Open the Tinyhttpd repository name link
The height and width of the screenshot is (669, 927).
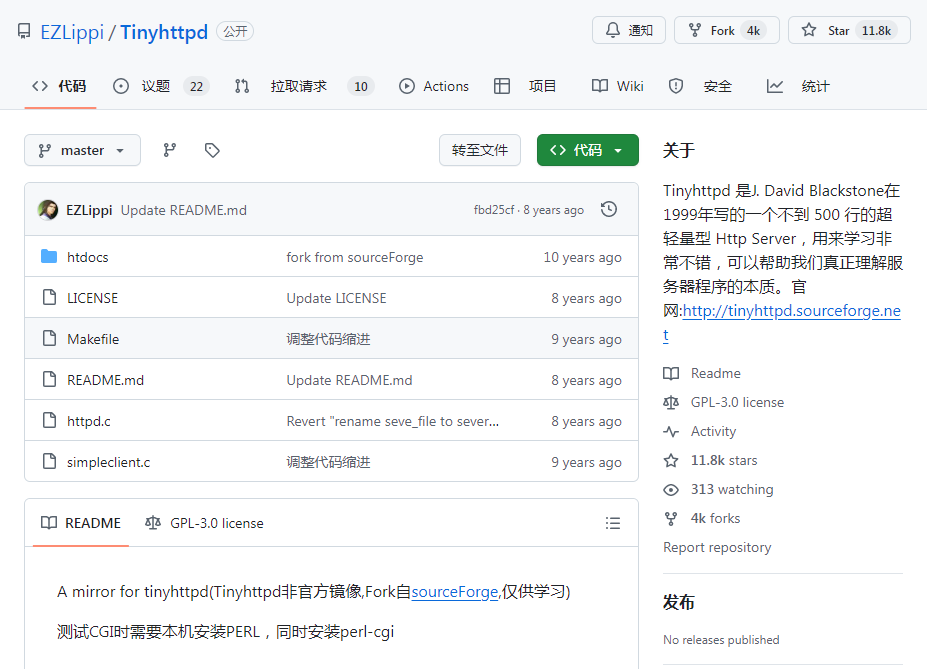click(x=164, y=32)
